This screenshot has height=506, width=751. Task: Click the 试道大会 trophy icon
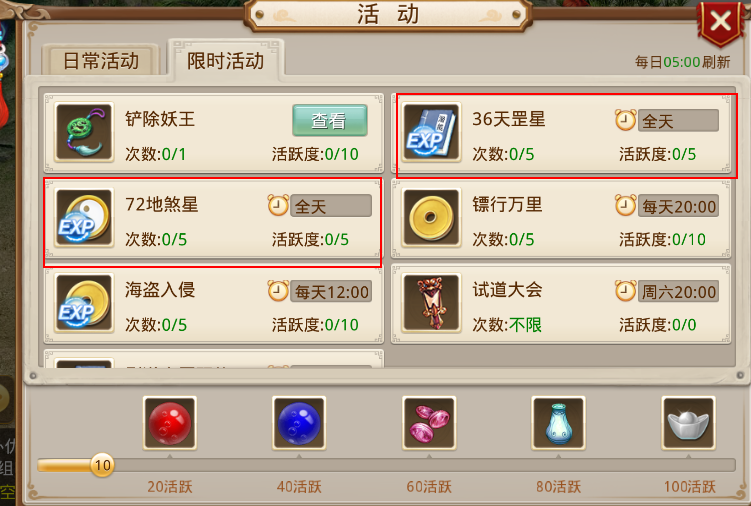pos(431,303)
